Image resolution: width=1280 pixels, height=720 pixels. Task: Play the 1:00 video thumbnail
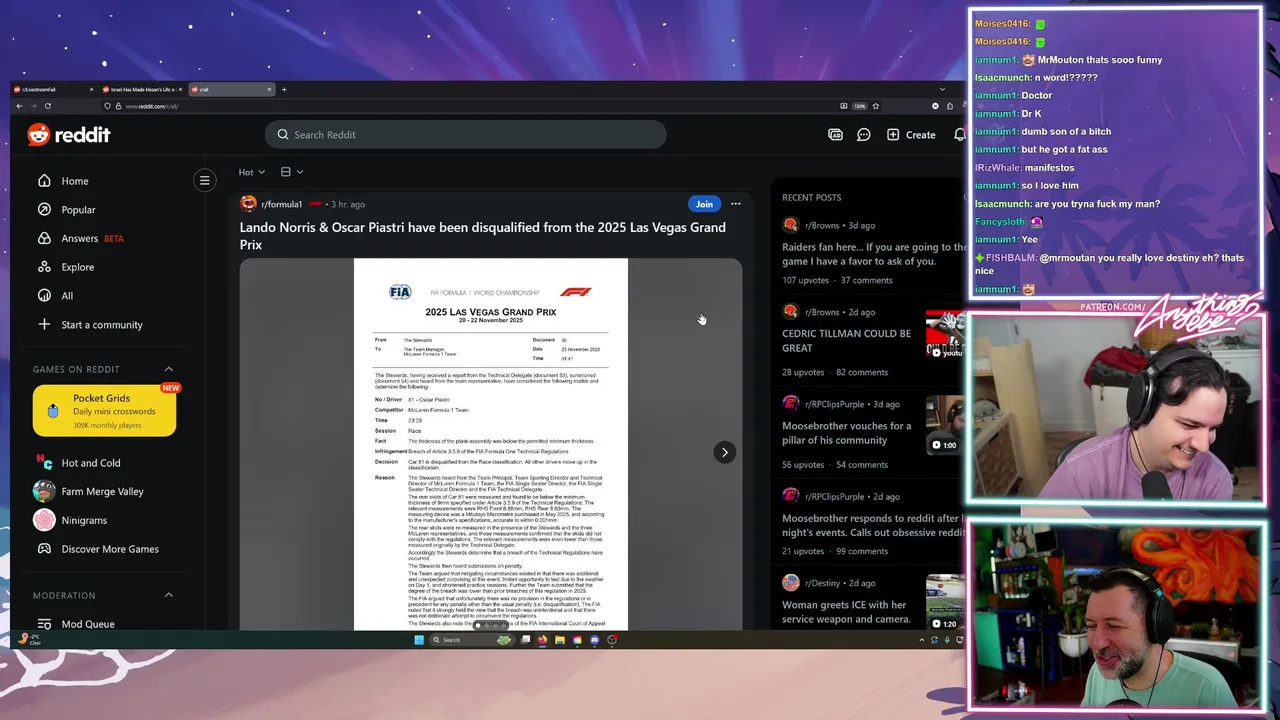(x=945, y=425)
